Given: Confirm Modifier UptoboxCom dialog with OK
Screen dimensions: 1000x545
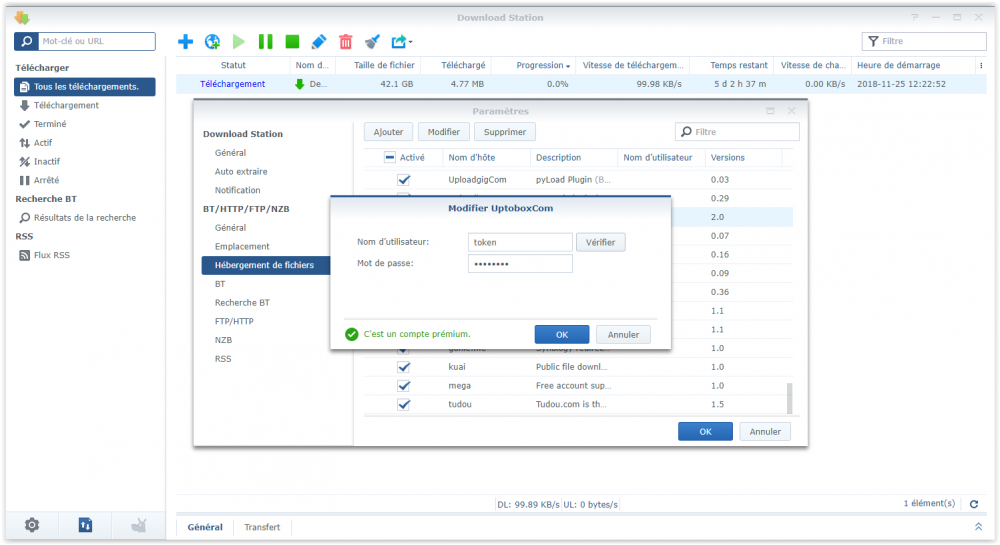Looking at the screenshot, I should [562, 335].
